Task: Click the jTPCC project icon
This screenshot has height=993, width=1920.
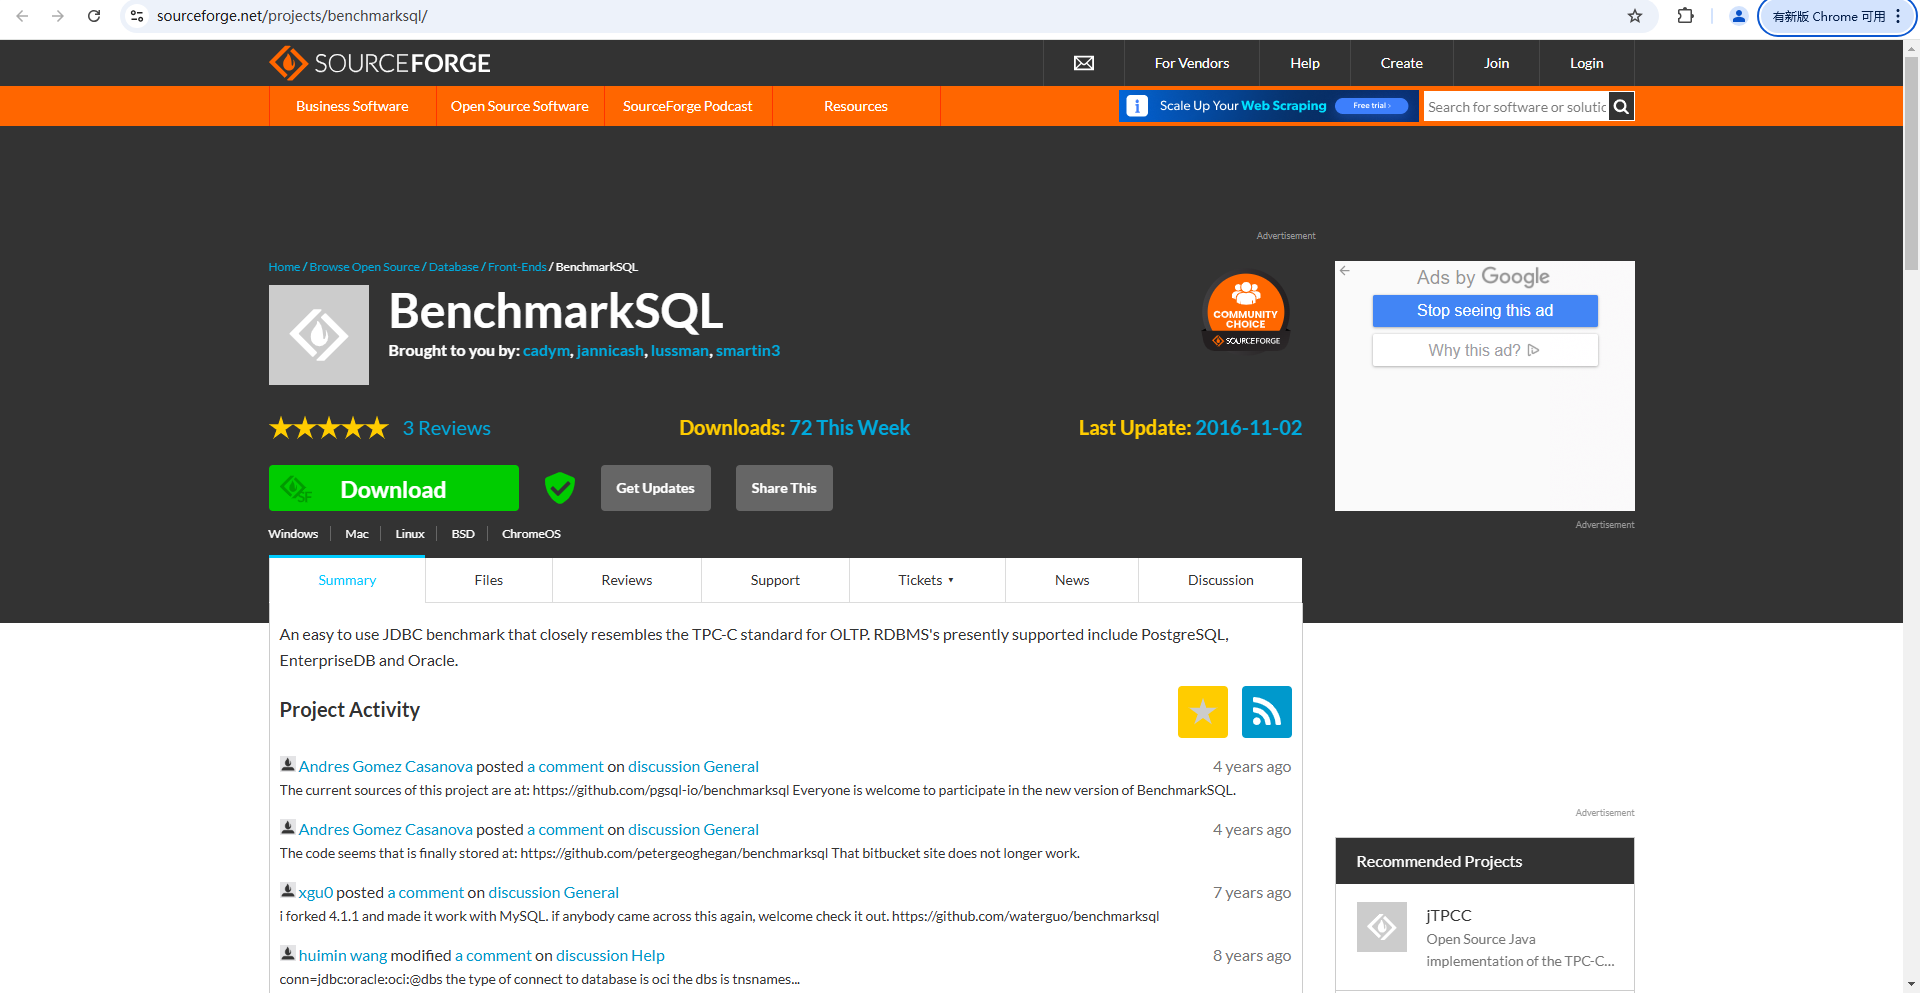Action: (1382, 927)
